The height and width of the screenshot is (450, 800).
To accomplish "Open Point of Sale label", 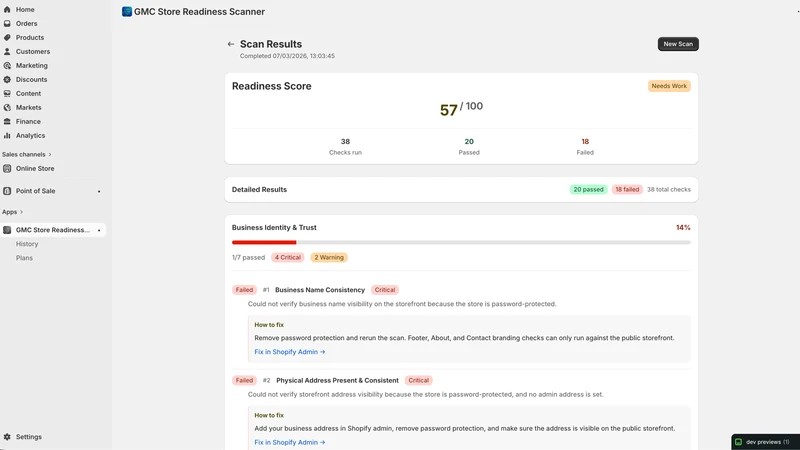I will click(35, 191).
